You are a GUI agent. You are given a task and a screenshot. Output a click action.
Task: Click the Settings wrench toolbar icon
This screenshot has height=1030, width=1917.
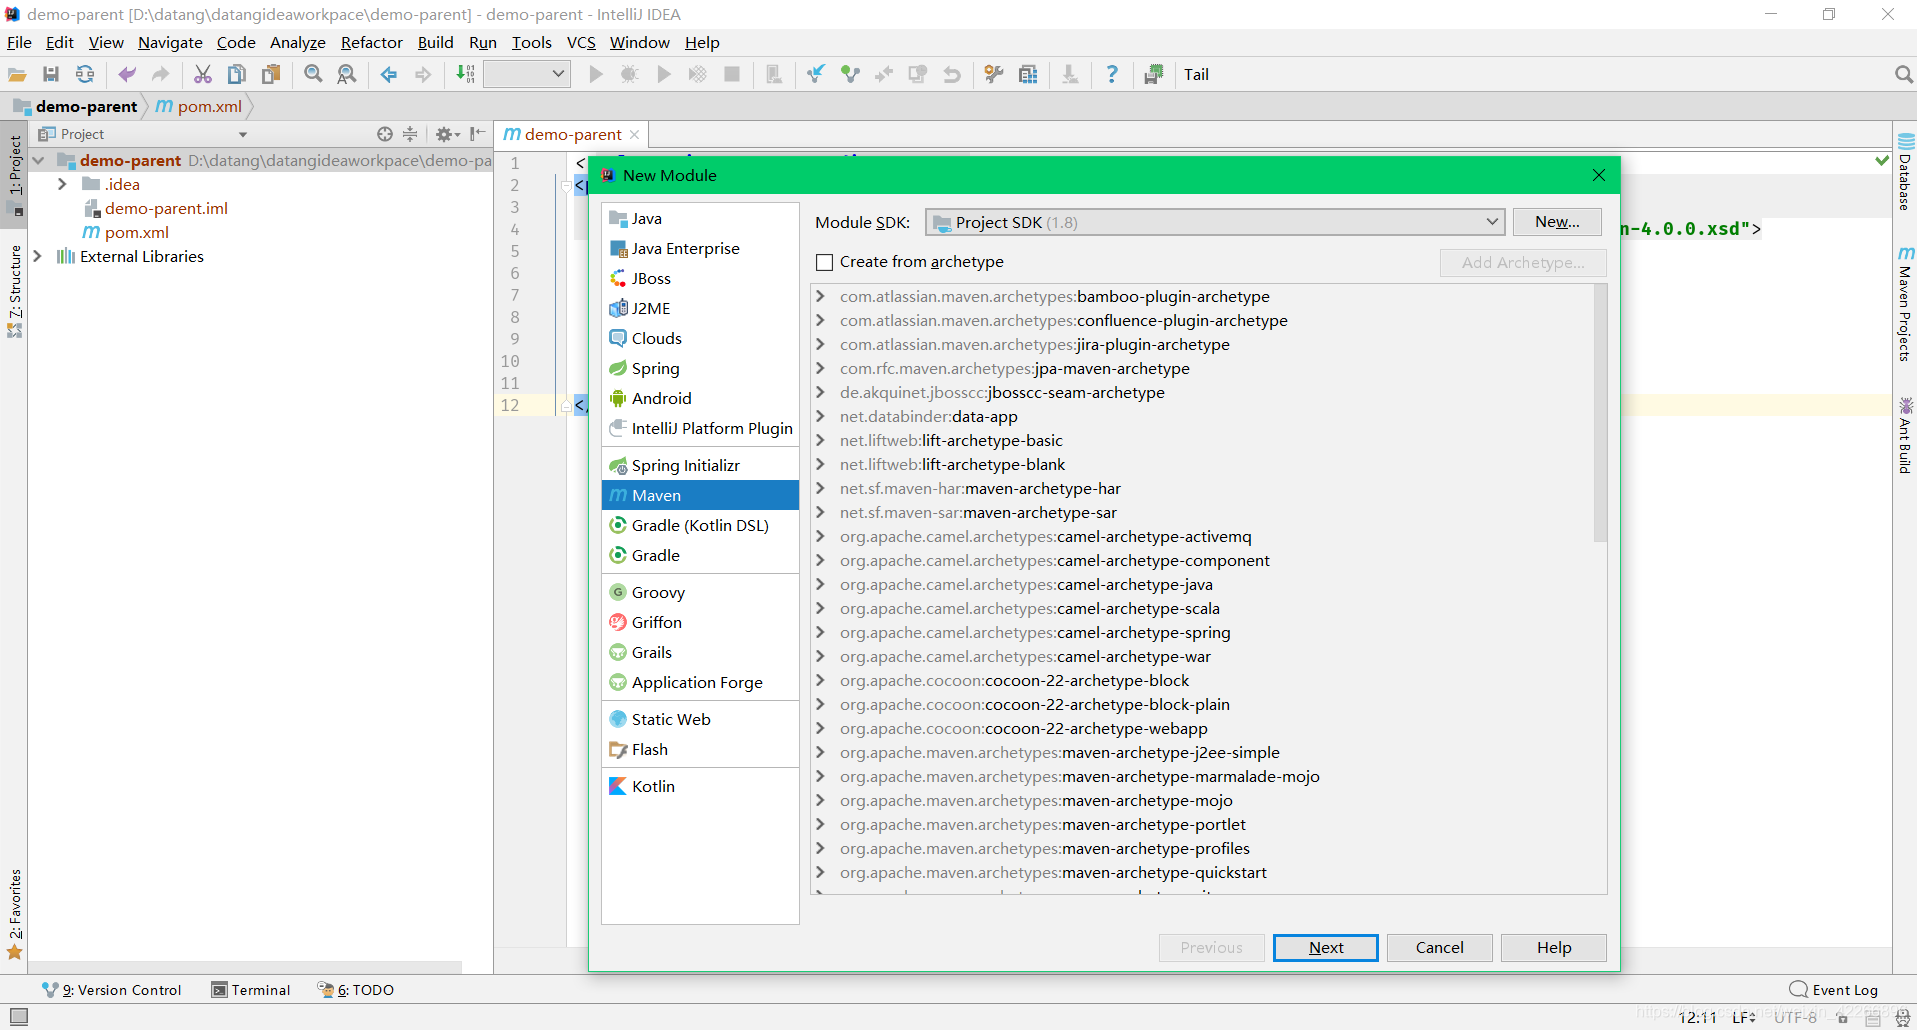click(x=994, y=74)
